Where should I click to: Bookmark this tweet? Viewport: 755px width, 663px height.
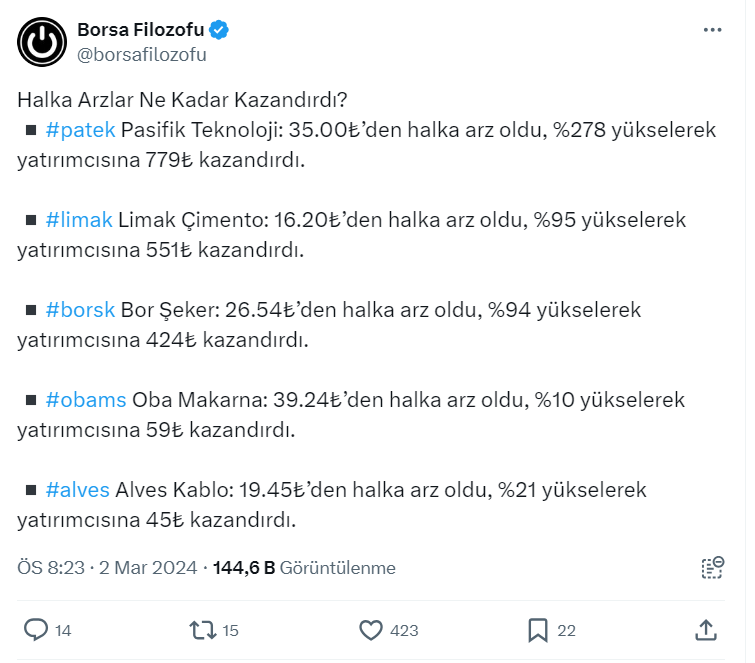pyautogui.click(x=538, y=629)
